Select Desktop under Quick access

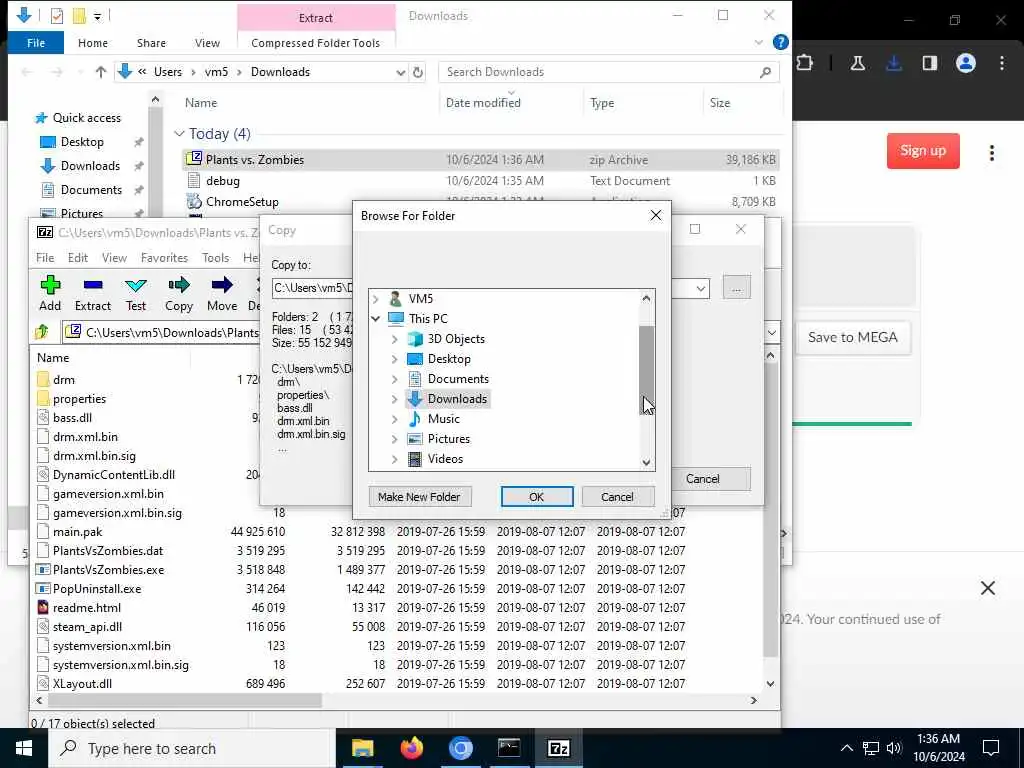click(82, 142)
